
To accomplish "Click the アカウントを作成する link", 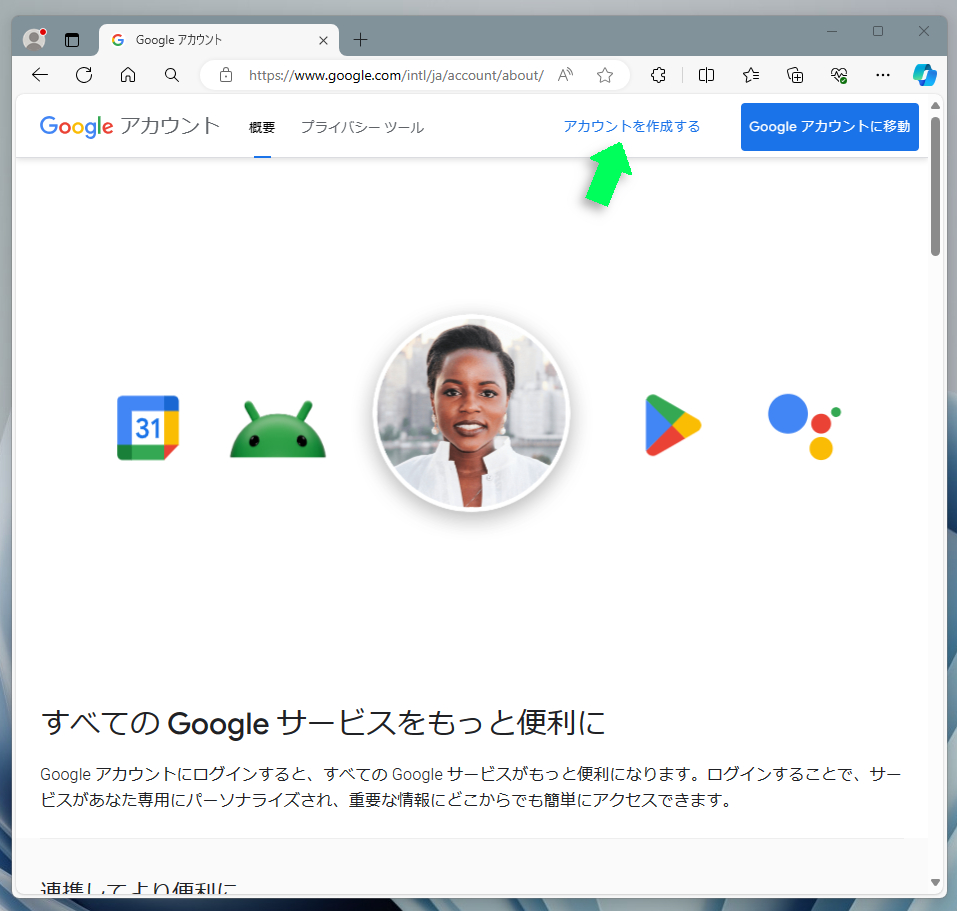I will pos(632,126).
